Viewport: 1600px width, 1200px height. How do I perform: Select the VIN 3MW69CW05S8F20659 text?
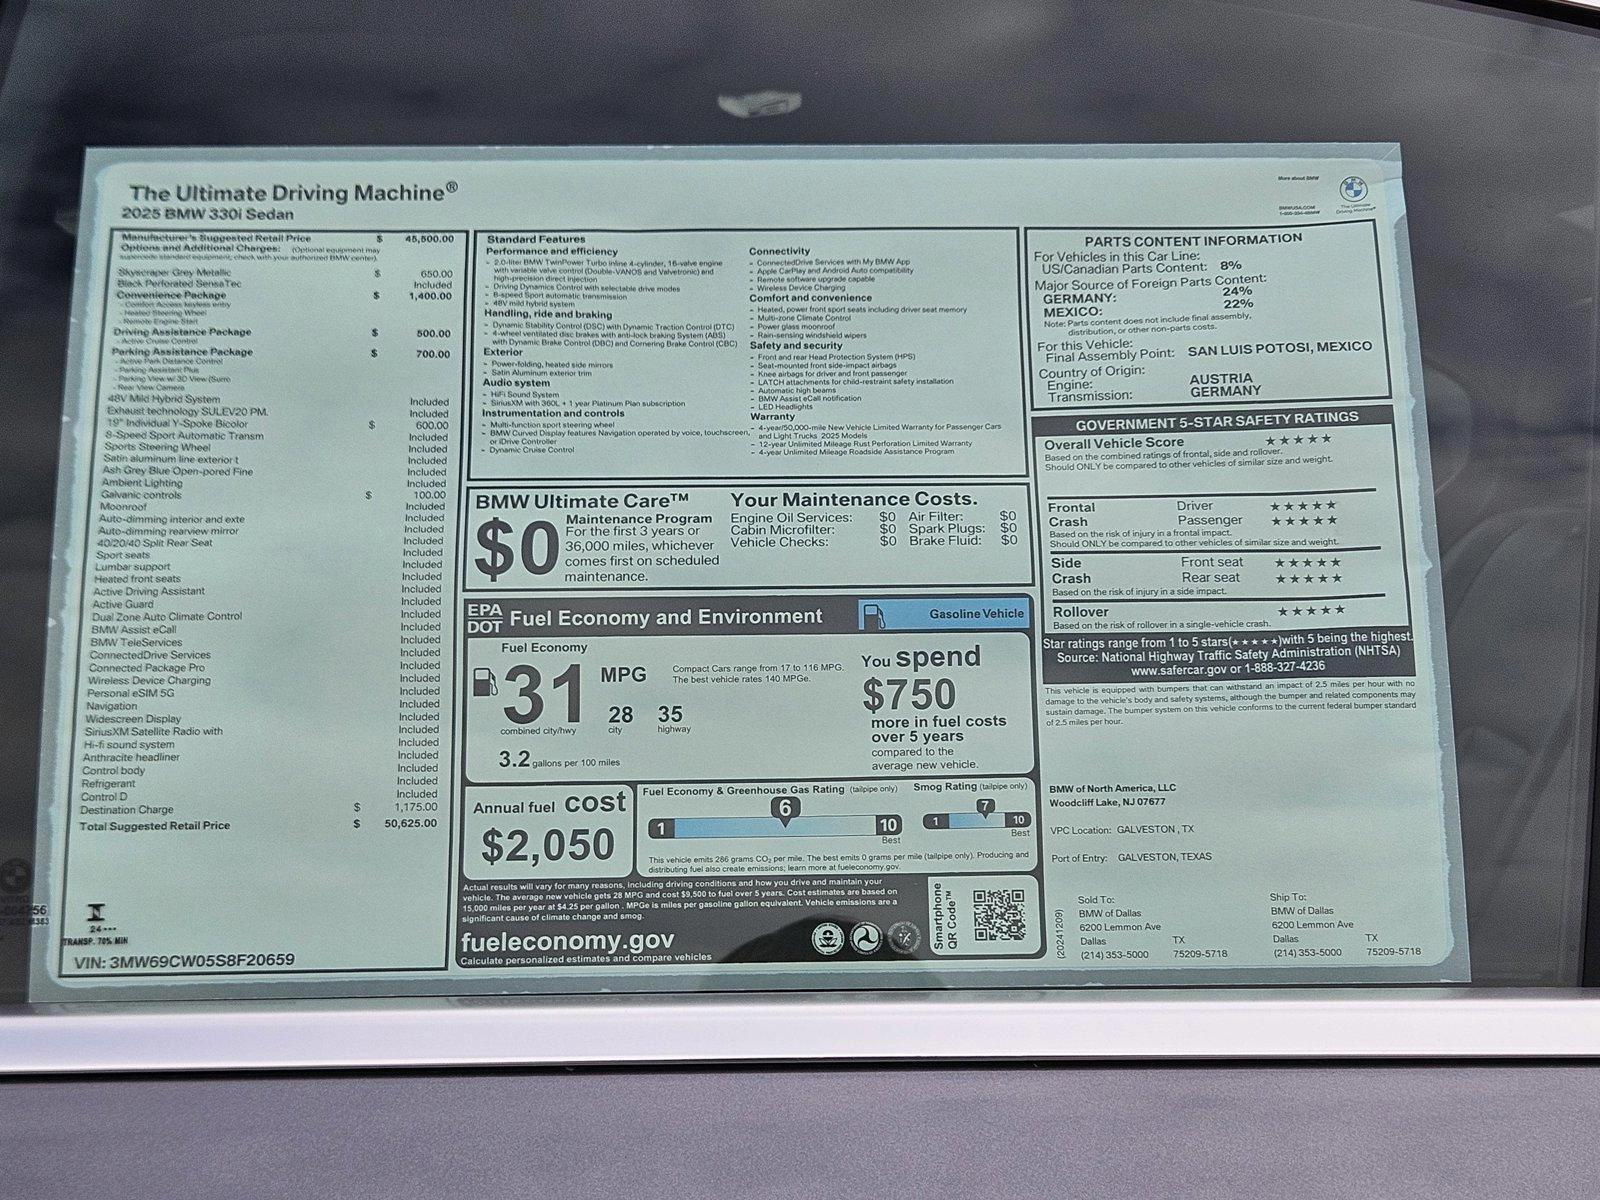pyautogui.click(x=184, y=960)
